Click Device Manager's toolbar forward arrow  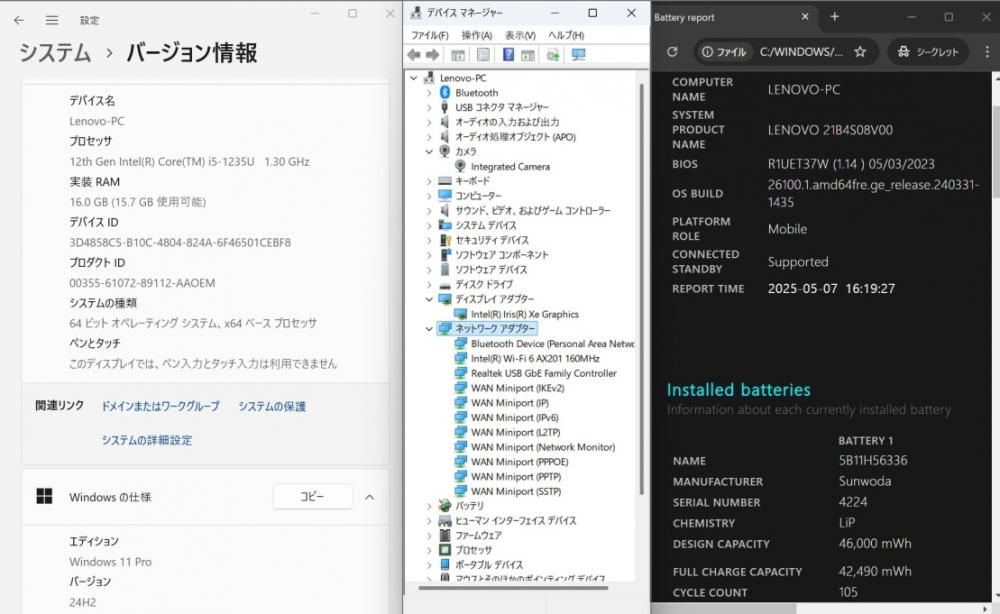[x=432, y=55]
